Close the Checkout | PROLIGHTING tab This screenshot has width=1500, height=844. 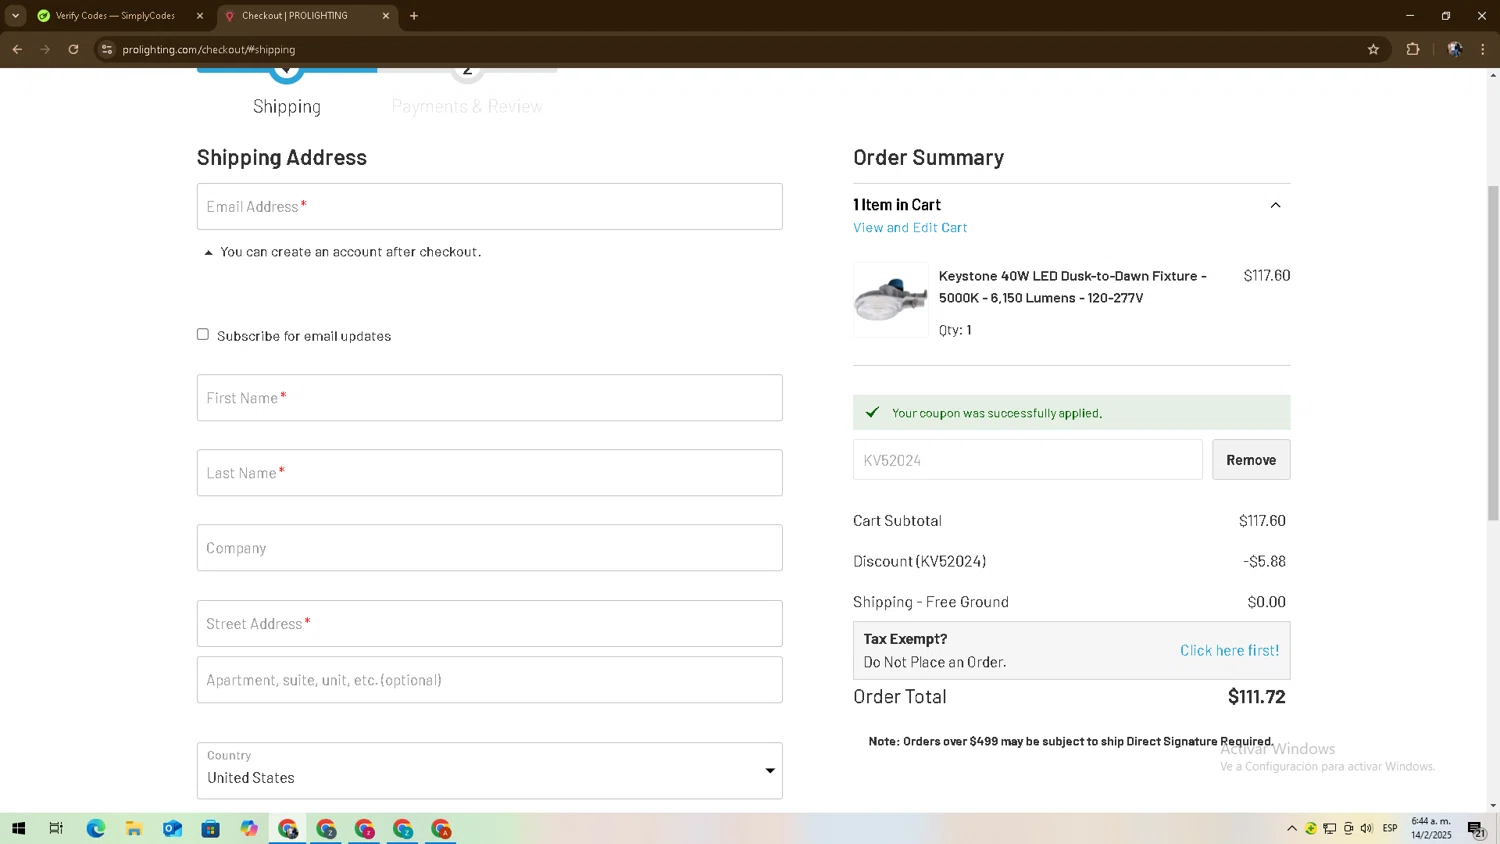click(x=386, y=16)
